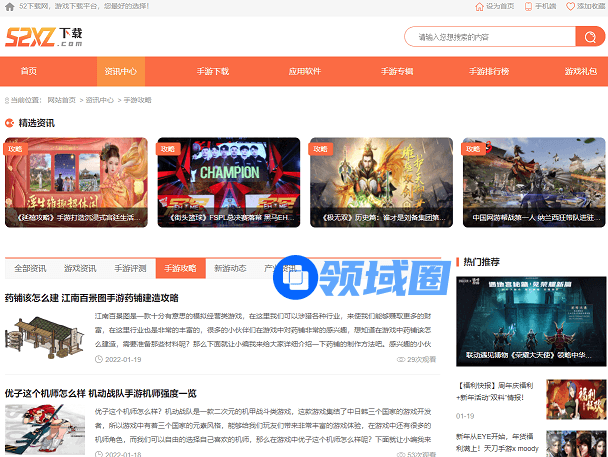Click the phone icon beside 手机端
Screen dimensions: 608x457
coord(527,6)
